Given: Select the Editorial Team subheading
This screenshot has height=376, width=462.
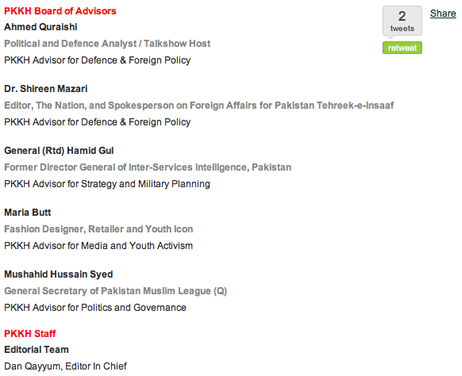Looking at the screenshot, I should click(36, 350).
